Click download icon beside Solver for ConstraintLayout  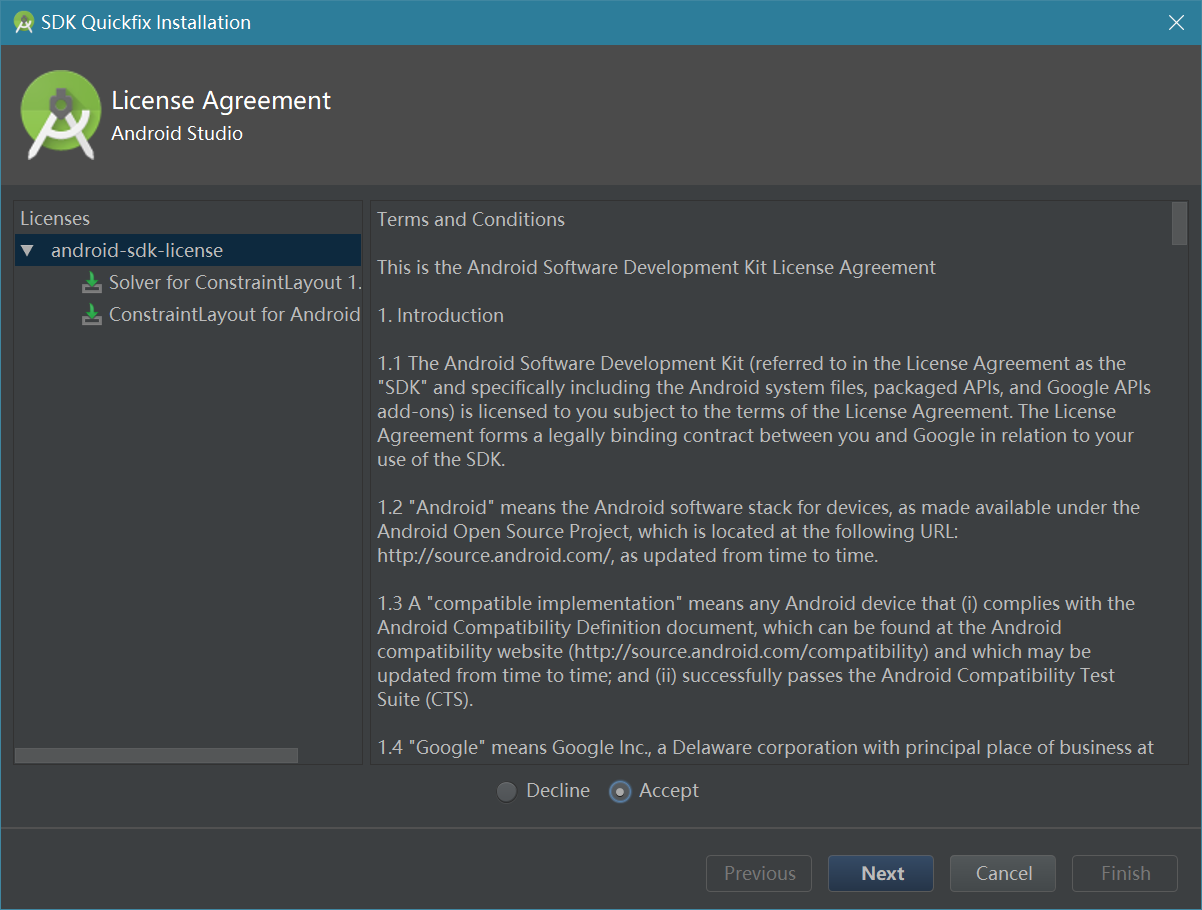click(x=92, y=283)
